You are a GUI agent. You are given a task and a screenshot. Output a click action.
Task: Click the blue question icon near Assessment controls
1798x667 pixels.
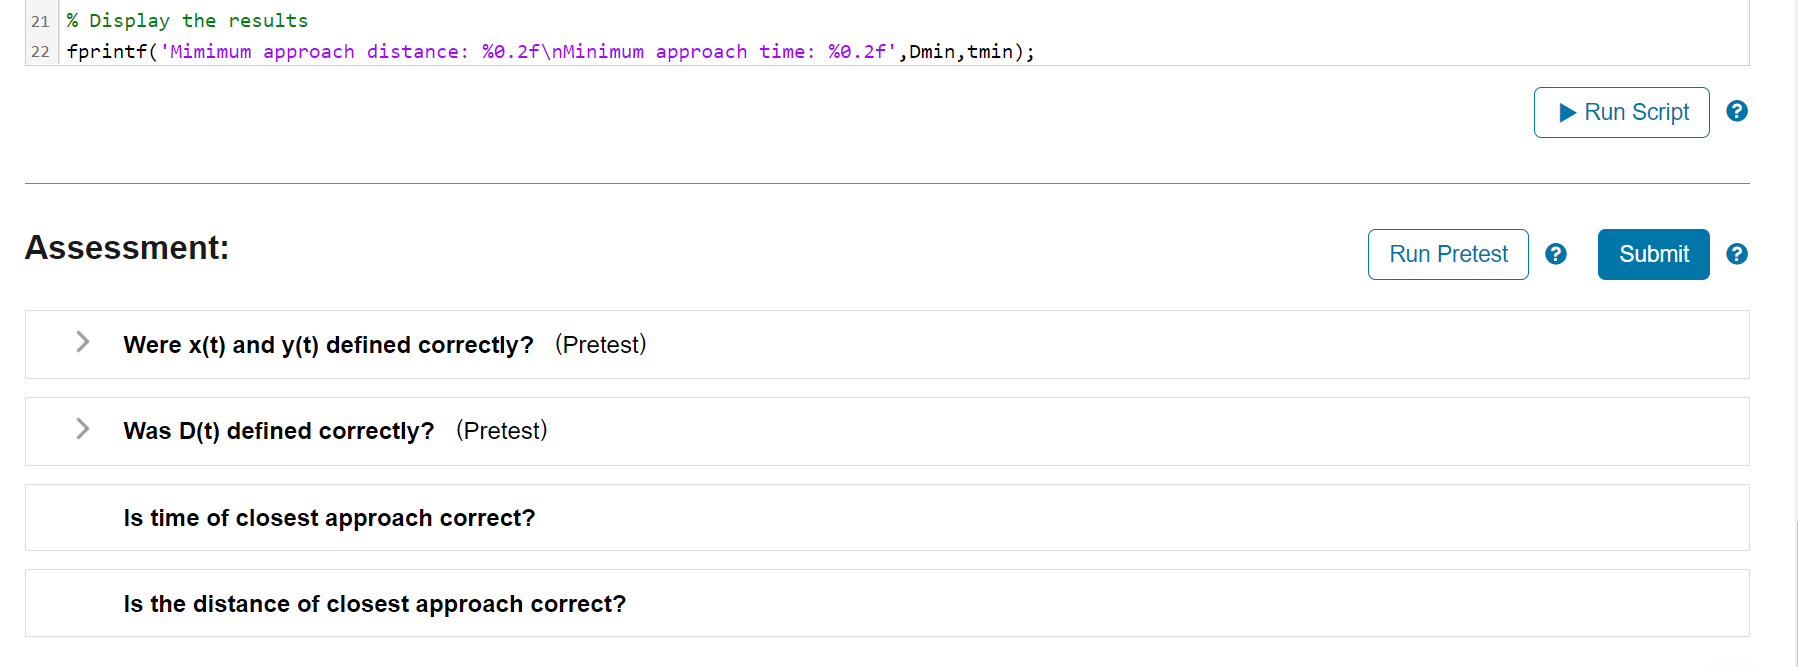(x=1555, y=254)
